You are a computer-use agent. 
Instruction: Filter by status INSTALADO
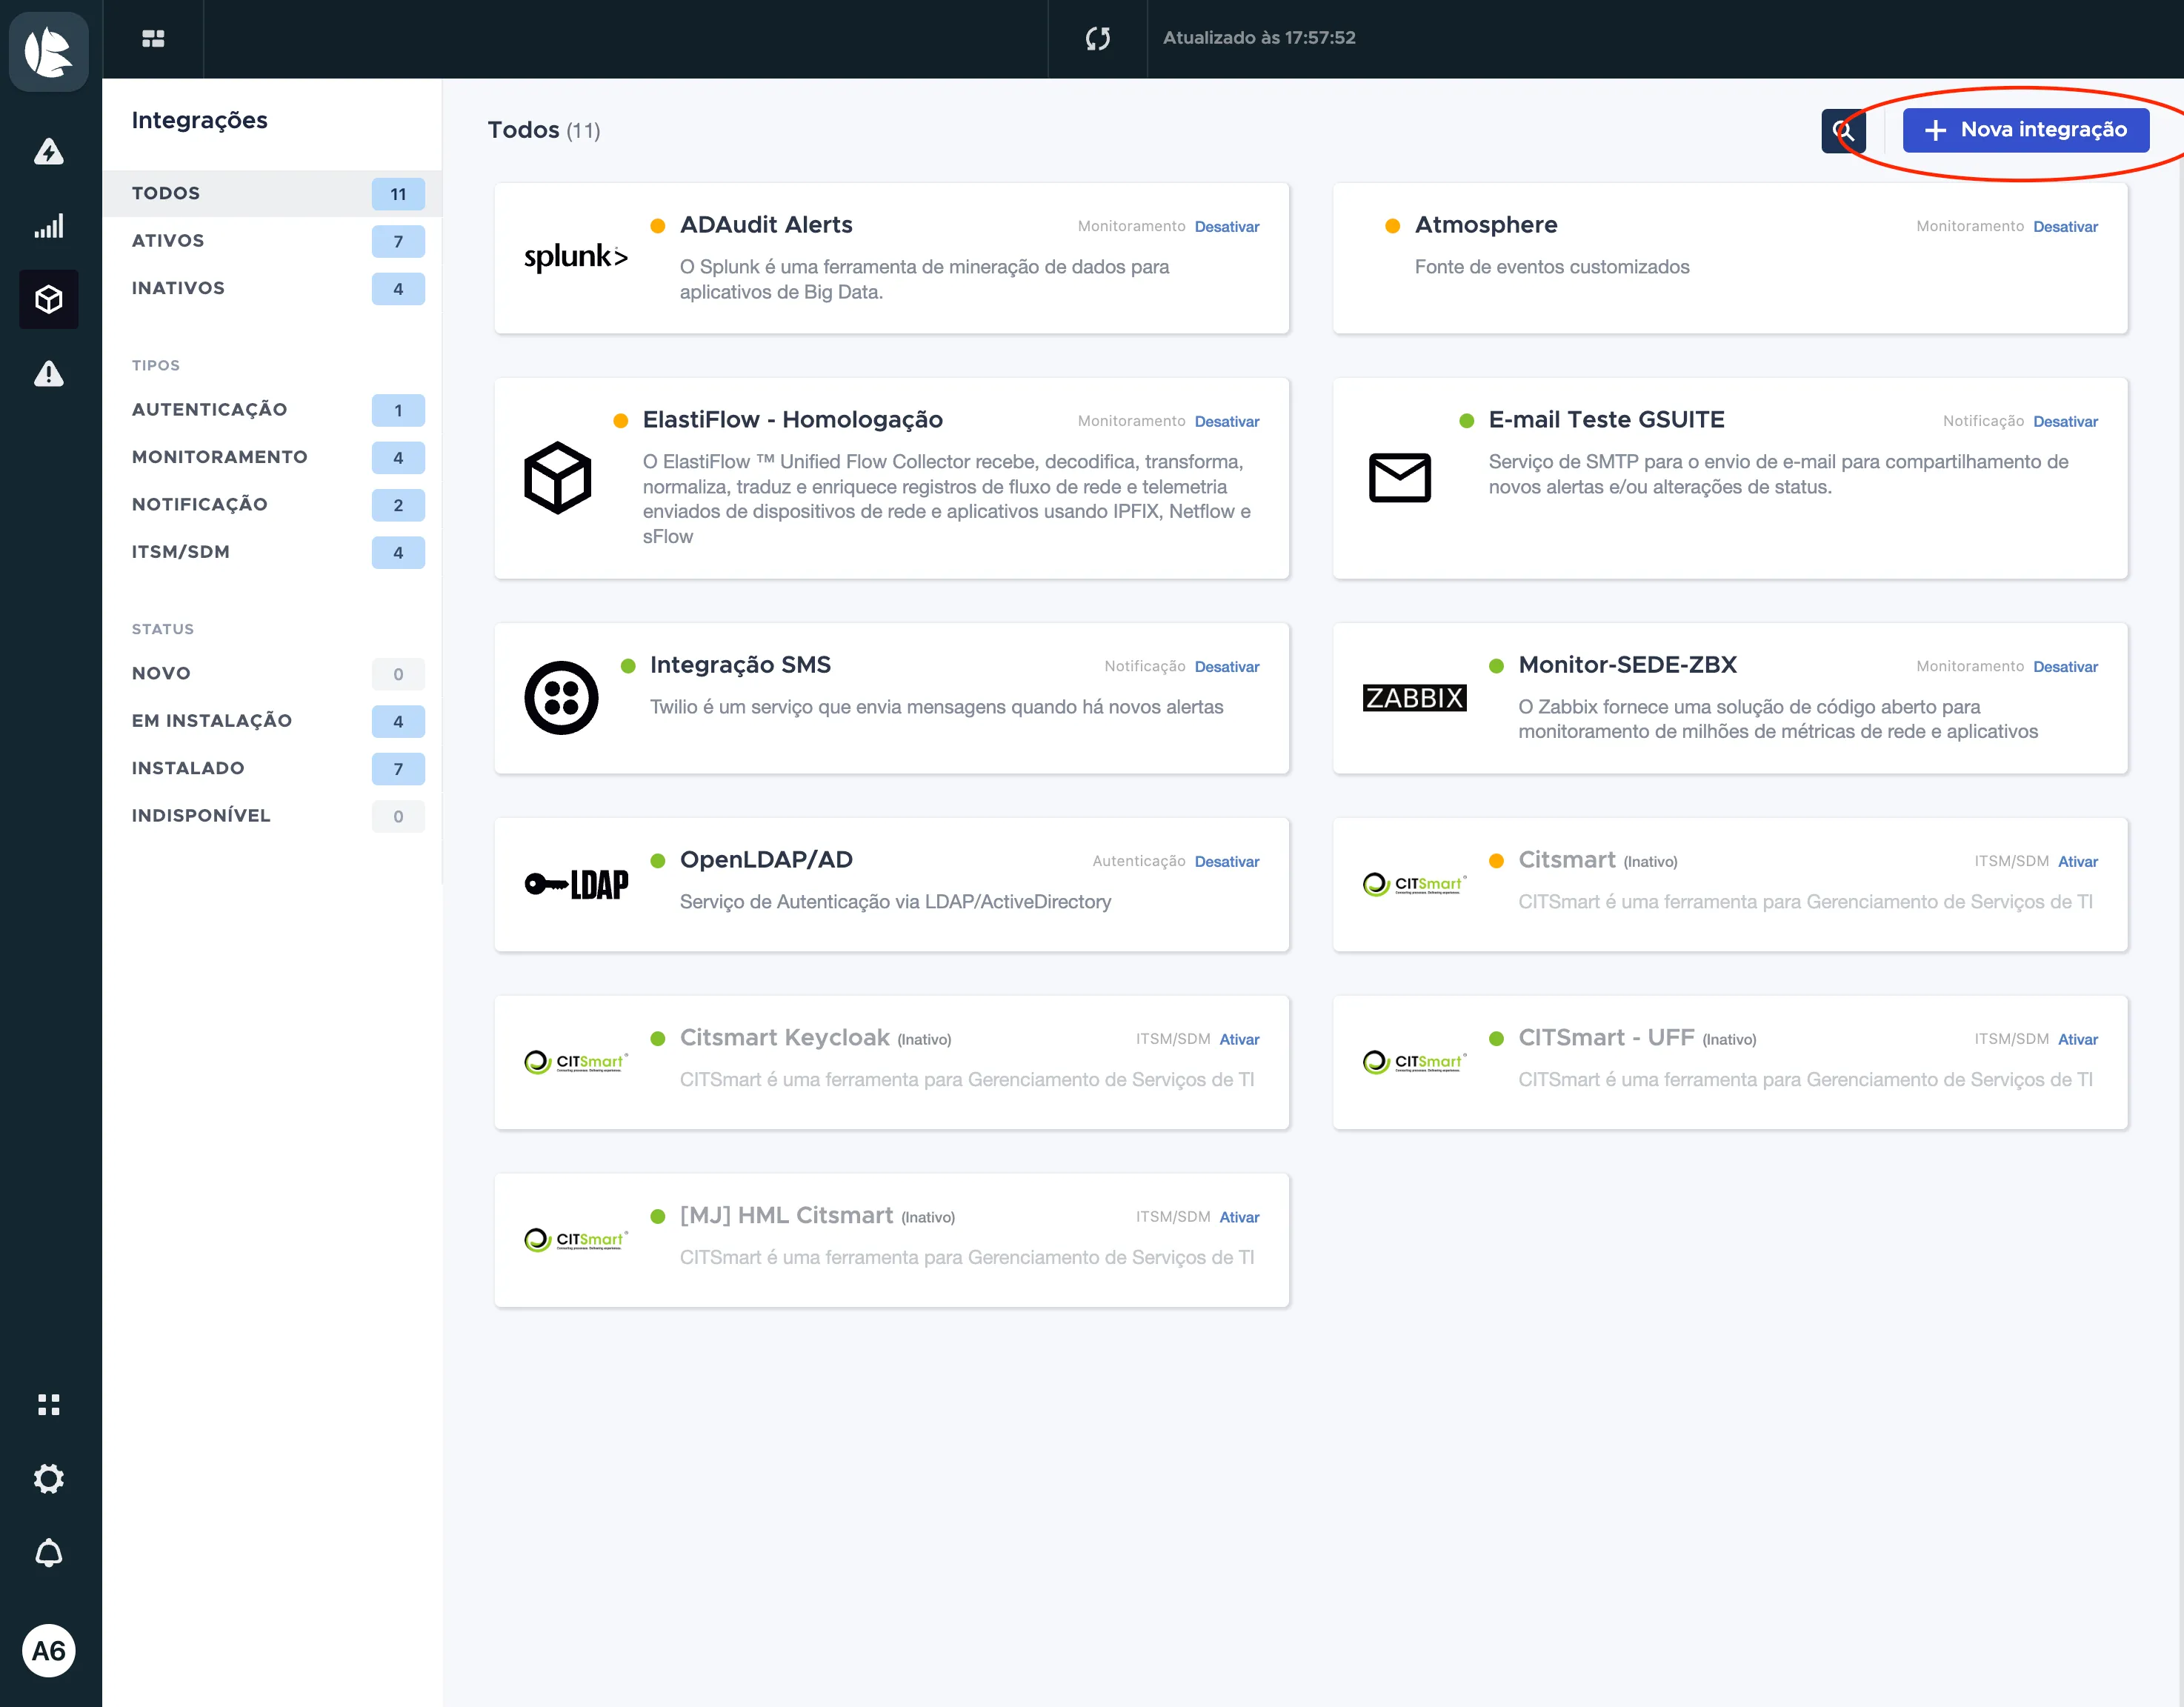(272, 768)
